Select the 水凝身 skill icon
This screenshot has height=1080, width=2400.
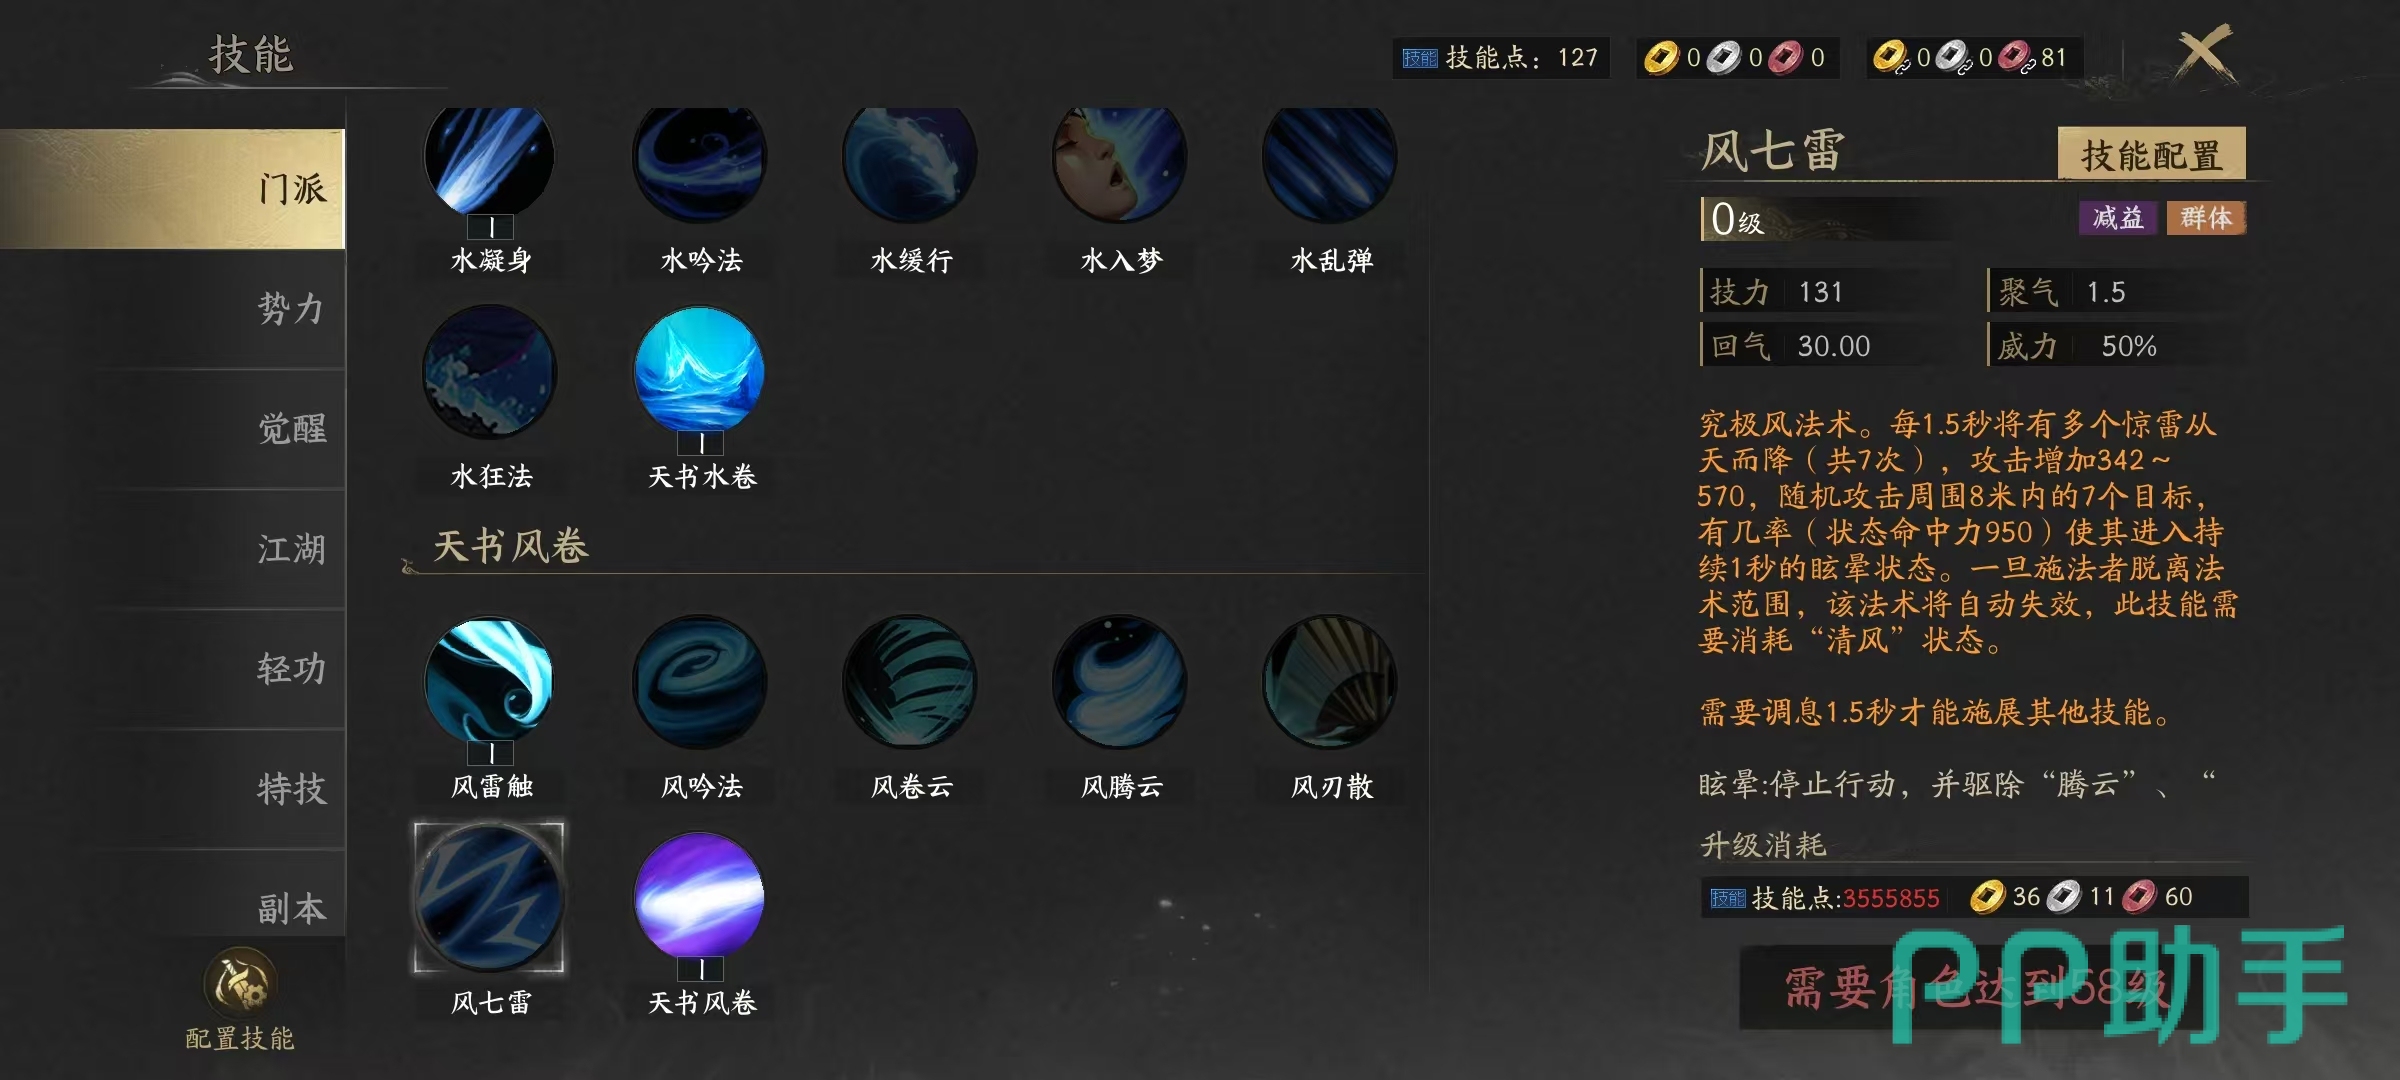pyautogui.click(x=490, y=158)
